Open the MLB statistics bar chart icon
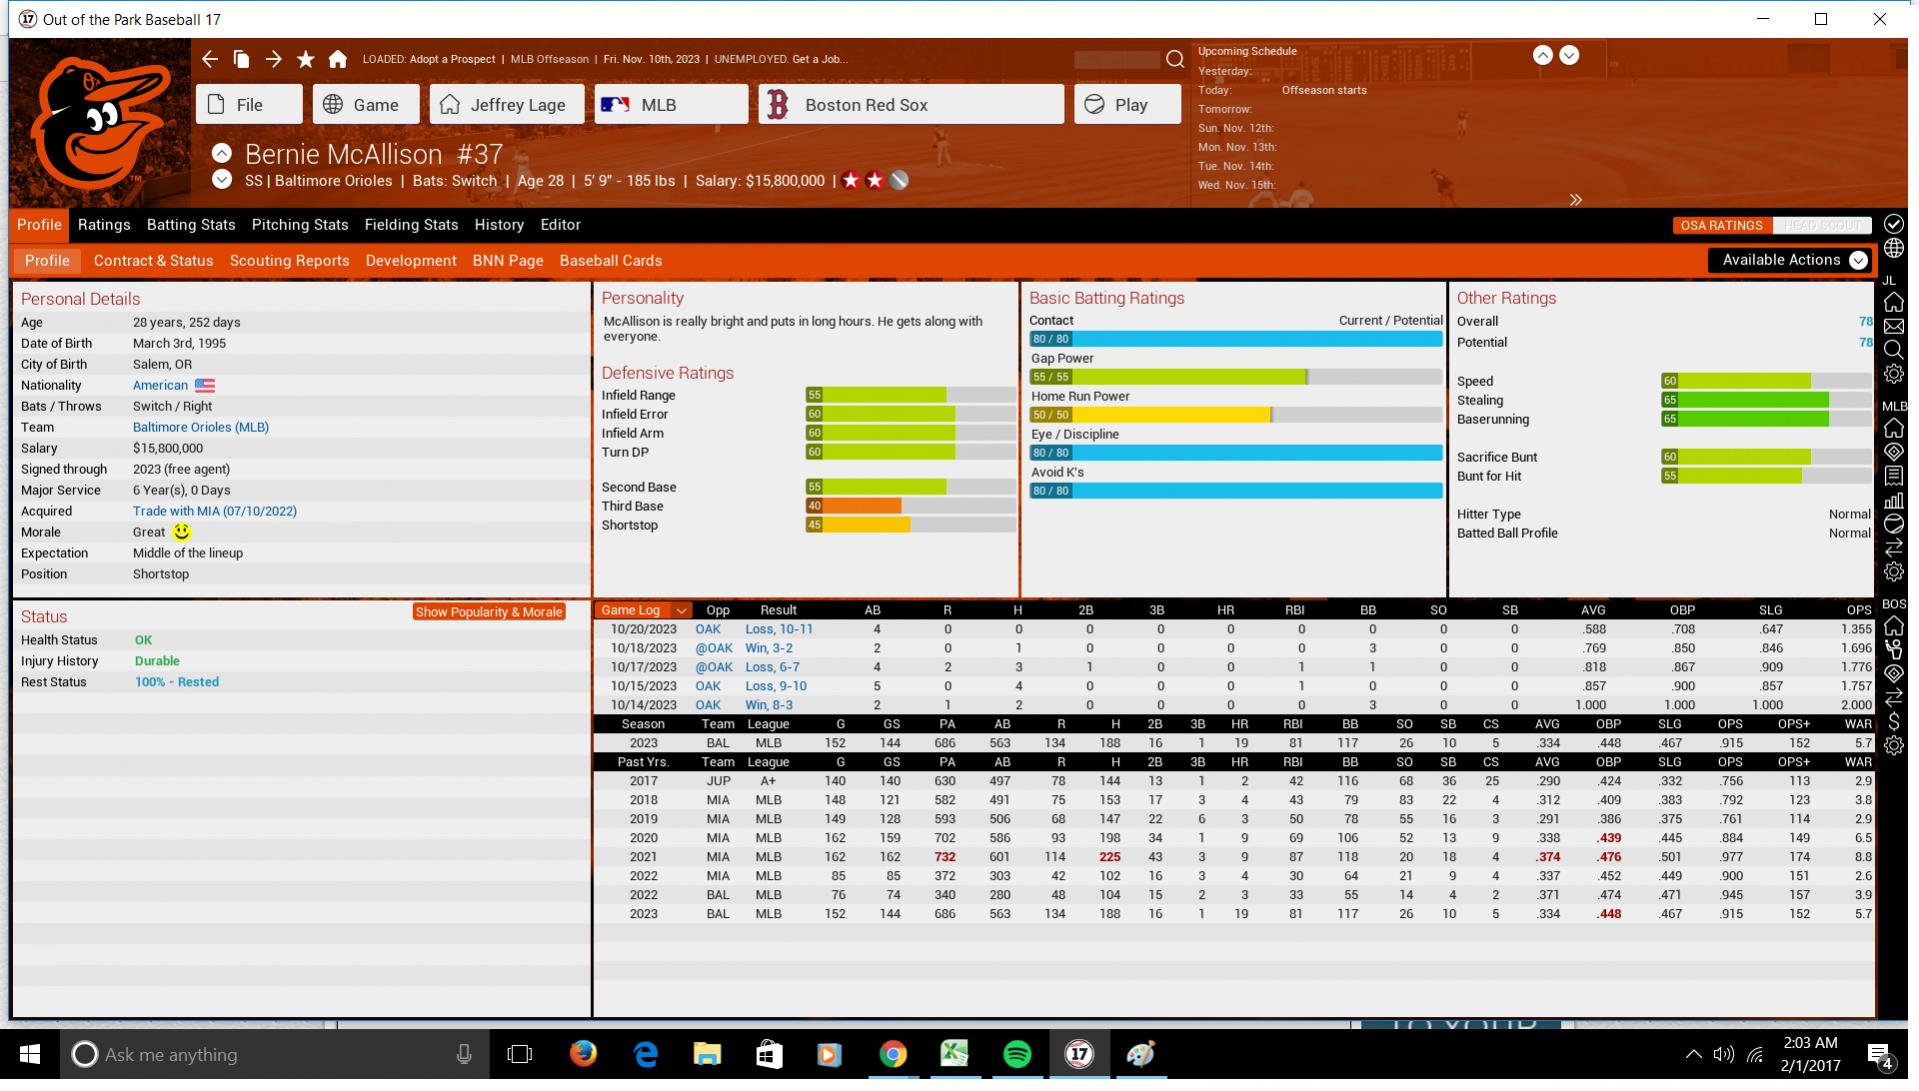 [1893, 500]
